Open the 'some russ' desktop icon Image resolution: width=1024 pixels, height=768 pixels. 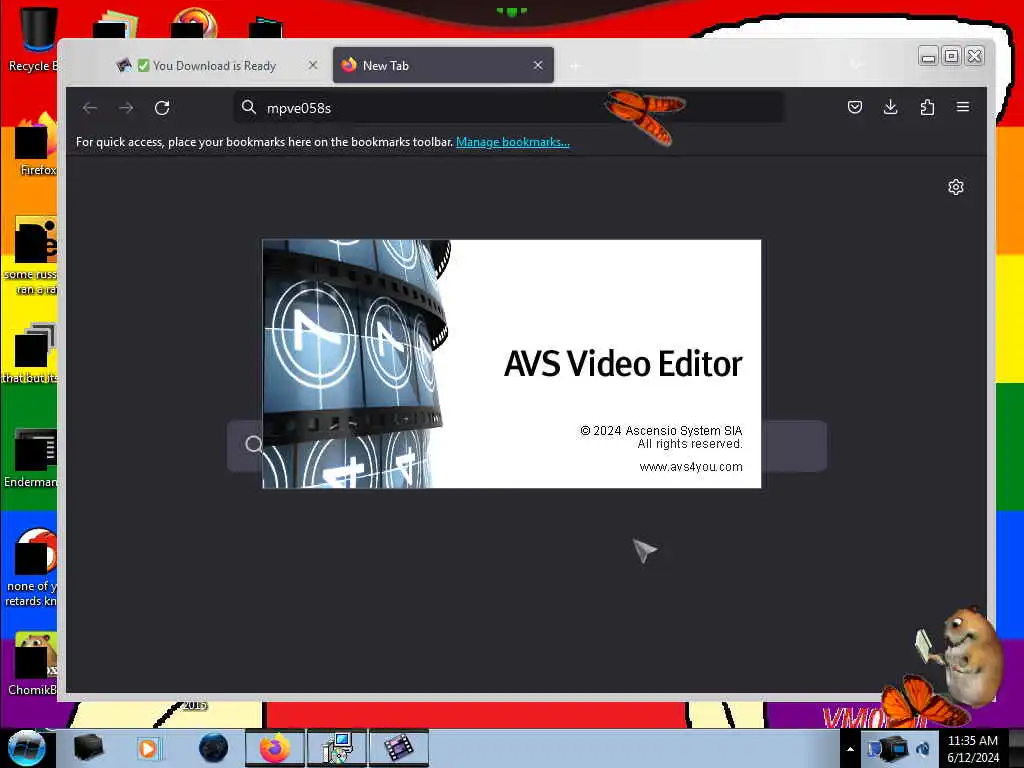(x=31, y=256)
